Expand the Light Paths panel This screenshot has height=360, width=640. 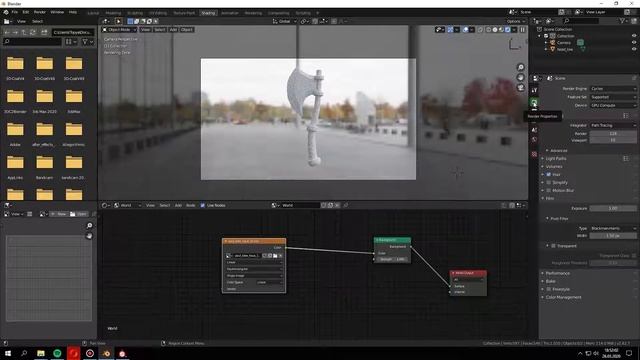tap(556, 158)
